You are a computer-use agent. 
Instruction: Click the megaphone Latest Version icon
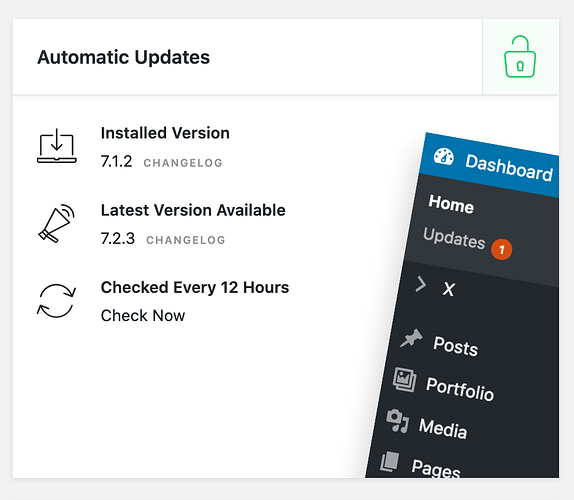tap(56, 223)
